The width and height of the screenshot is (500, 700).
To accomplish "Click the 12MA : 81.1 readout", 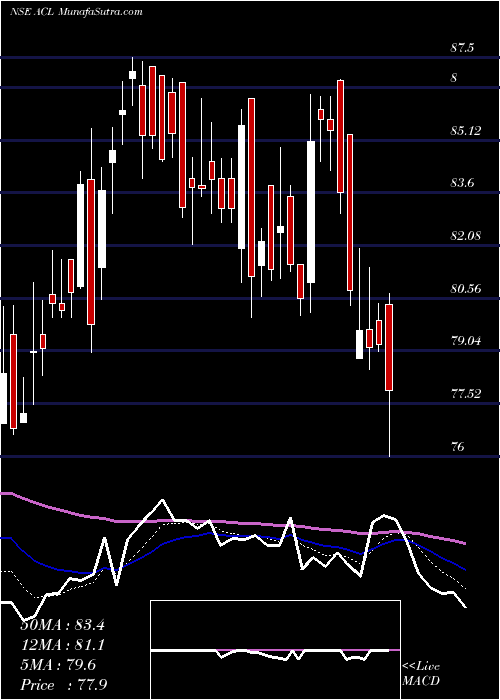I will 62,645.
